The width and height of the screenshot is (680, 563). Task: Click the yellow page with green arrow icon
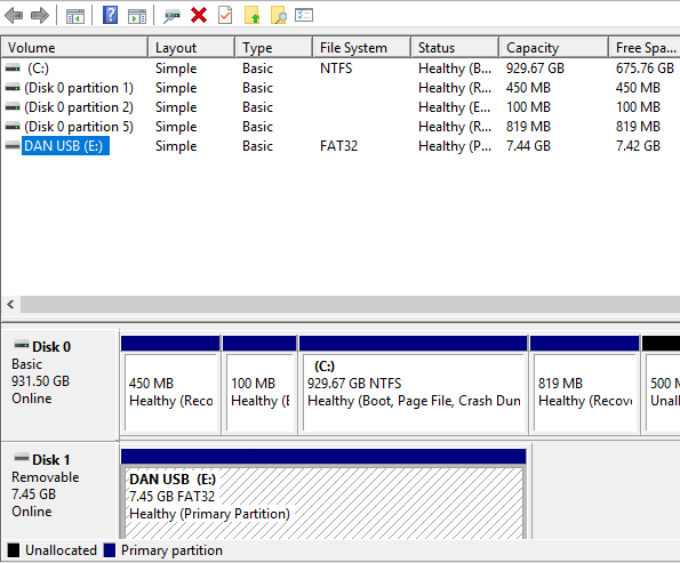point(252,15)
